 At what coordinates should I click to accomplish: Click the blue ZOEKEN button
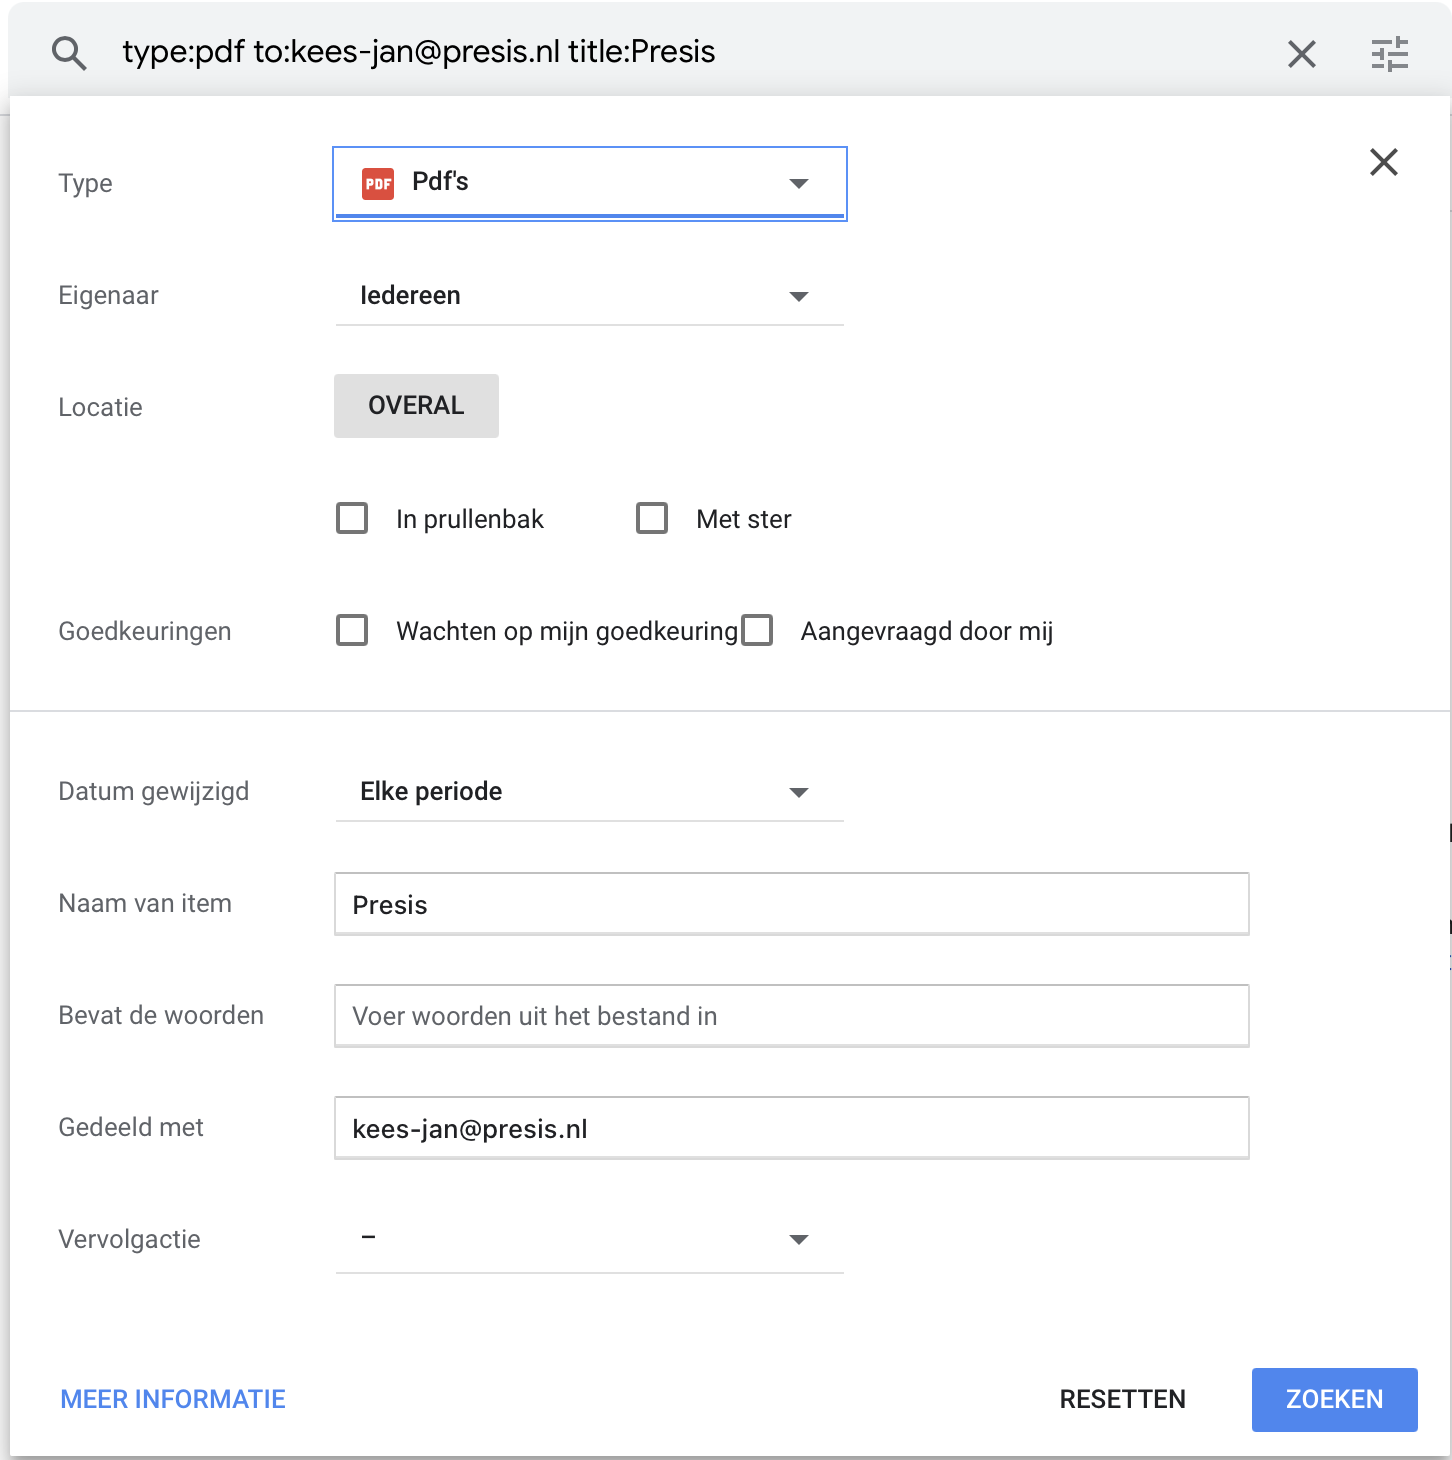[x=1334, y=1399]
